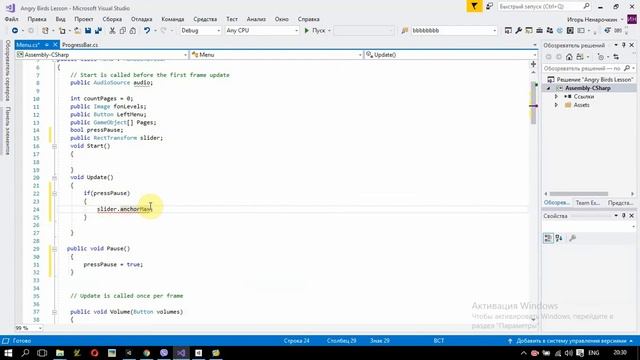The width and height of the screenshot is (640, 360).
Task: Click the Copy toolbar icon
Action: (122, 31)
